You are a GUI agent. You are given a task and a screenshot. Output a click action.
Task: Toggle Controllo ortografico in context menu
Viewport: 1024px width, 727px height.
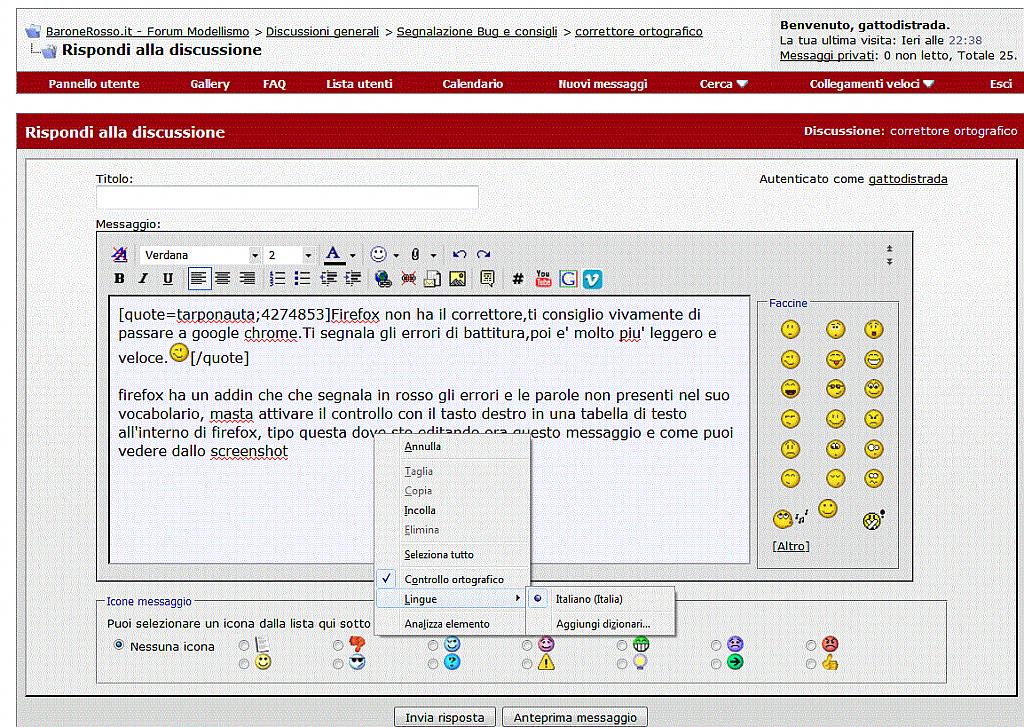(453, 579)
